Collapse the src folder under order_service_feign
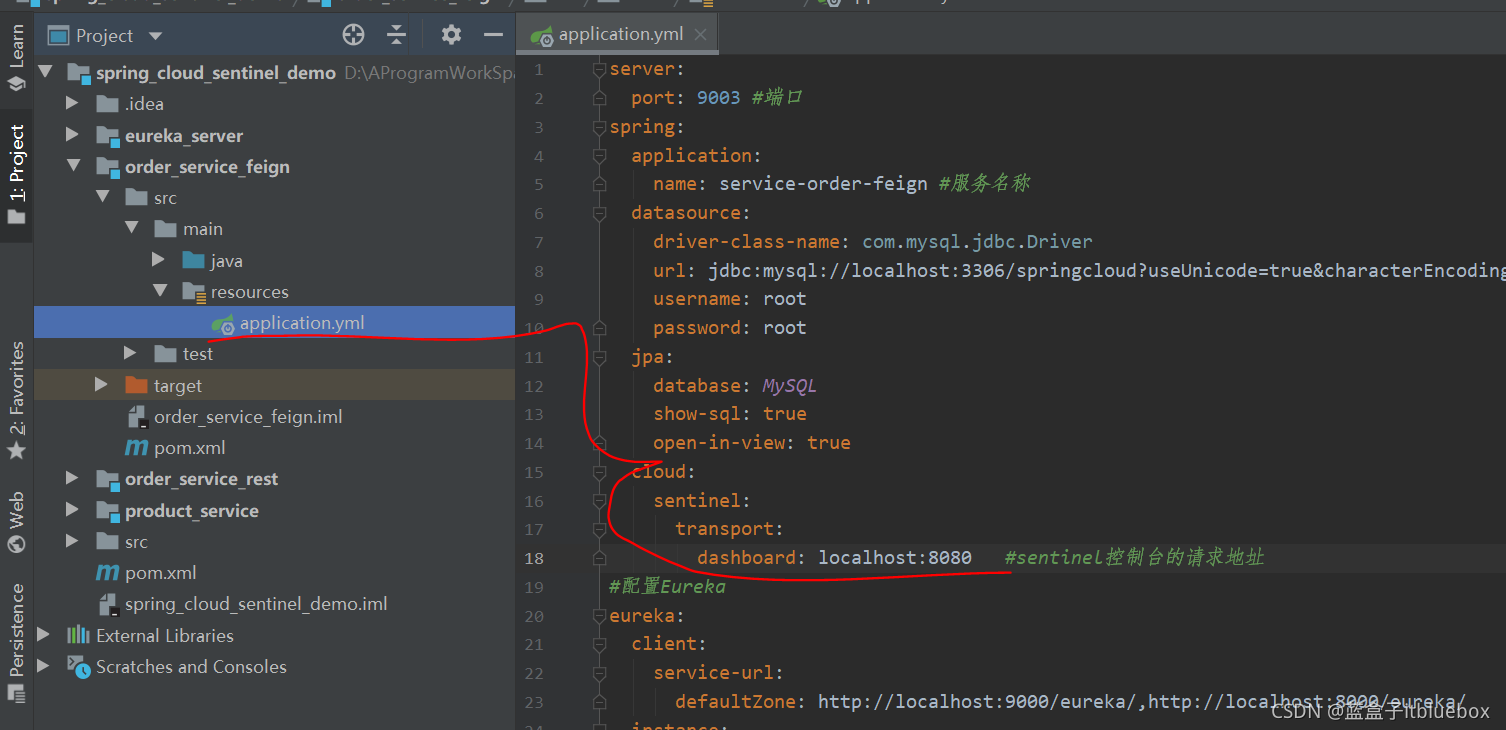Screen dimensions: 1506x730 tap(103, 197)
